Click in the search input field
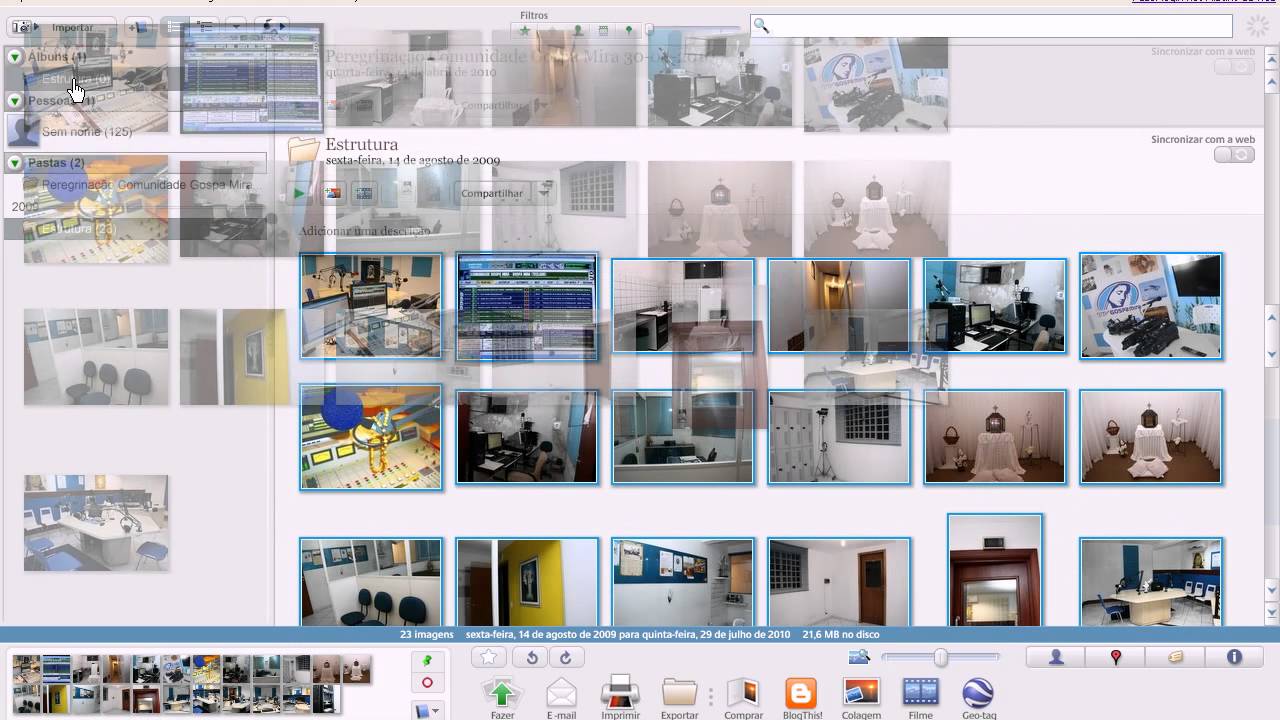 [1000, 27]
